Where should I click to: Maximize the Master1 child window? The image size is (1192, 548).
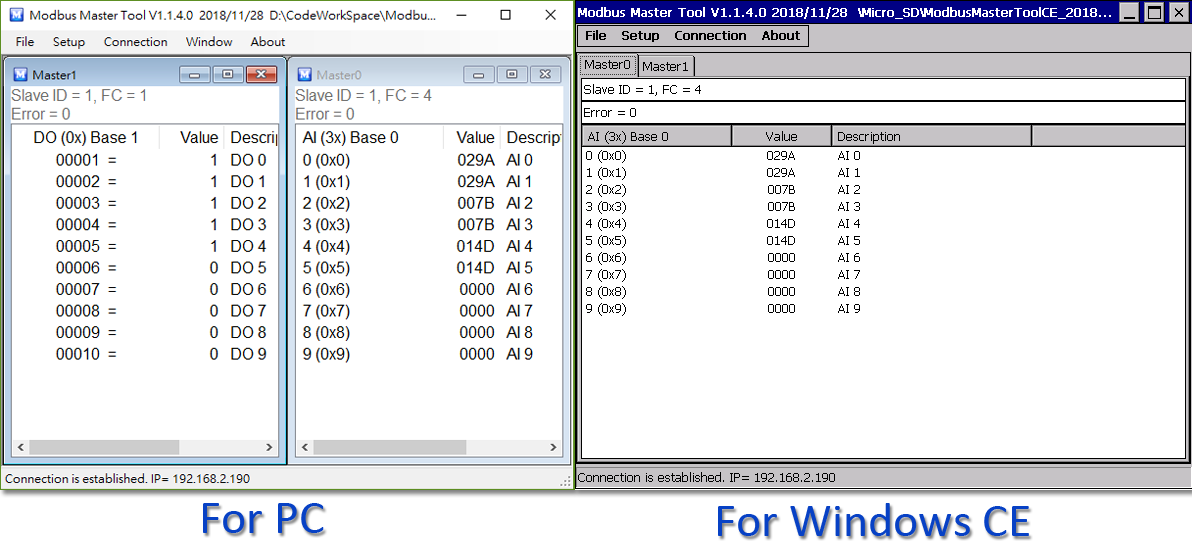227,74
